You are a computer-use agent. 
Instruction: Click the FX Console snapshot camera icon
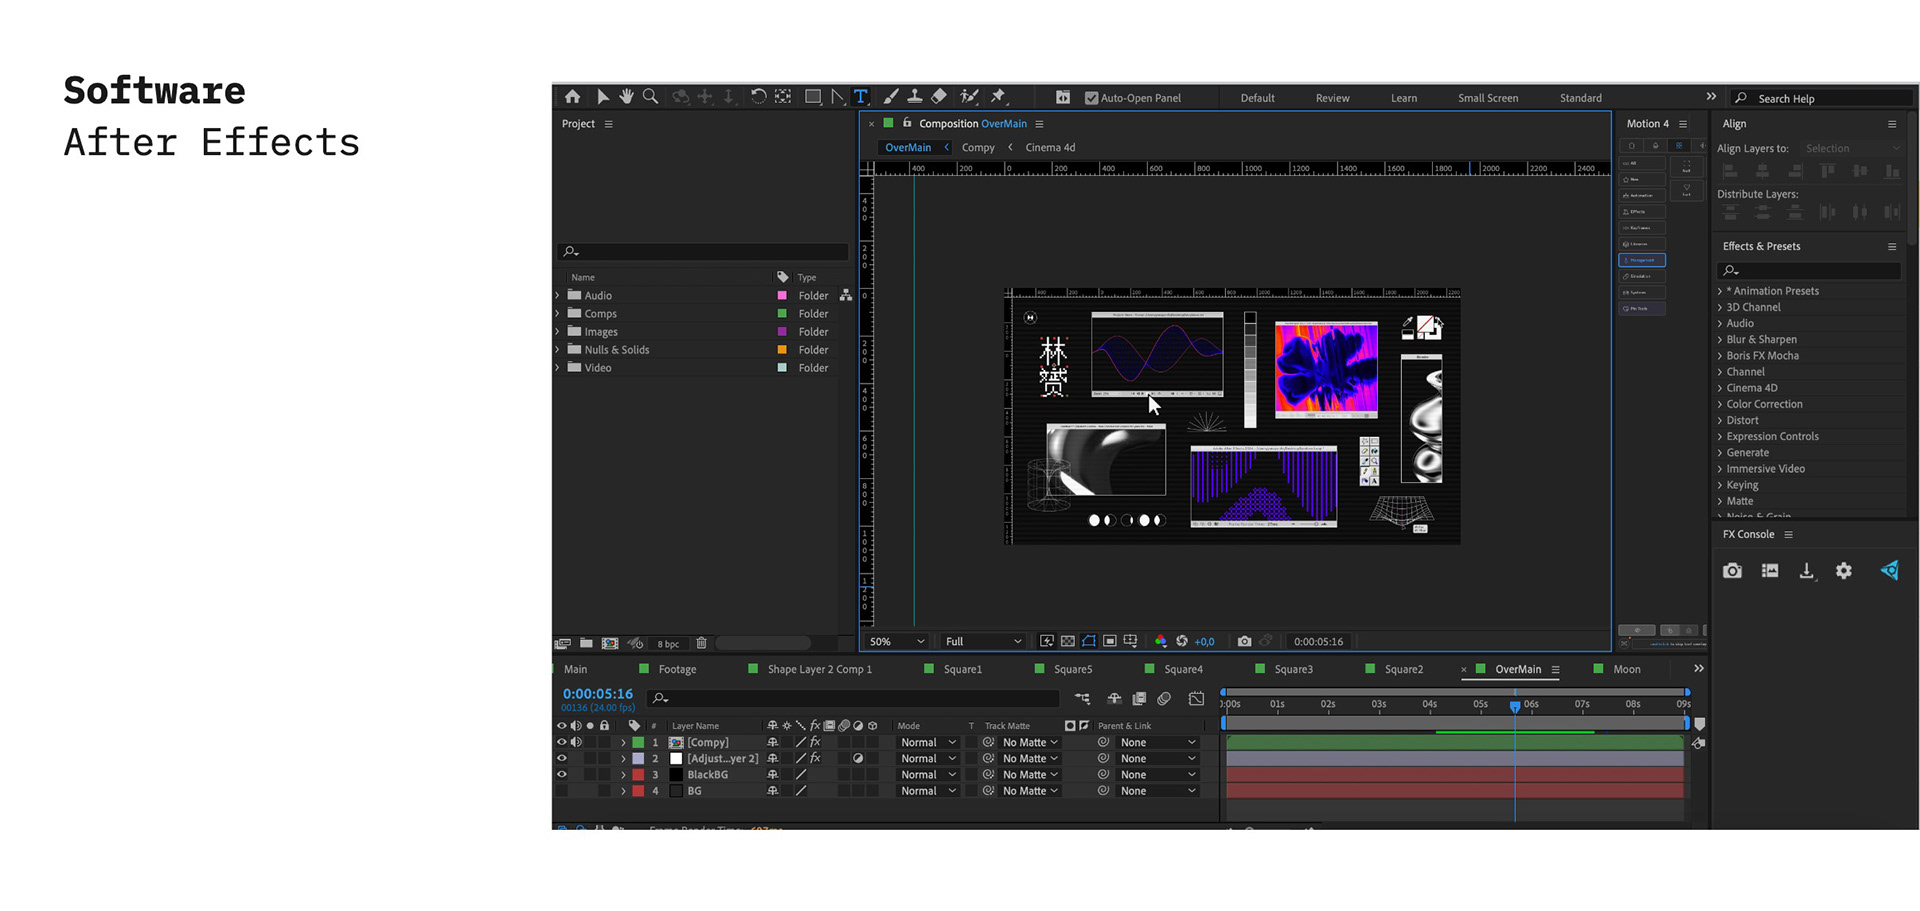click(1732, 571)
